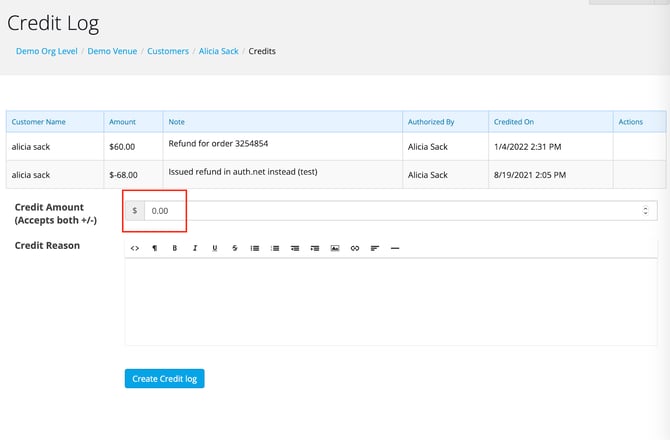Insert a horizontal line
Image resolution: width=670 pixels, height=440 pixels.
pyautogui.click(x=395, y=248)
